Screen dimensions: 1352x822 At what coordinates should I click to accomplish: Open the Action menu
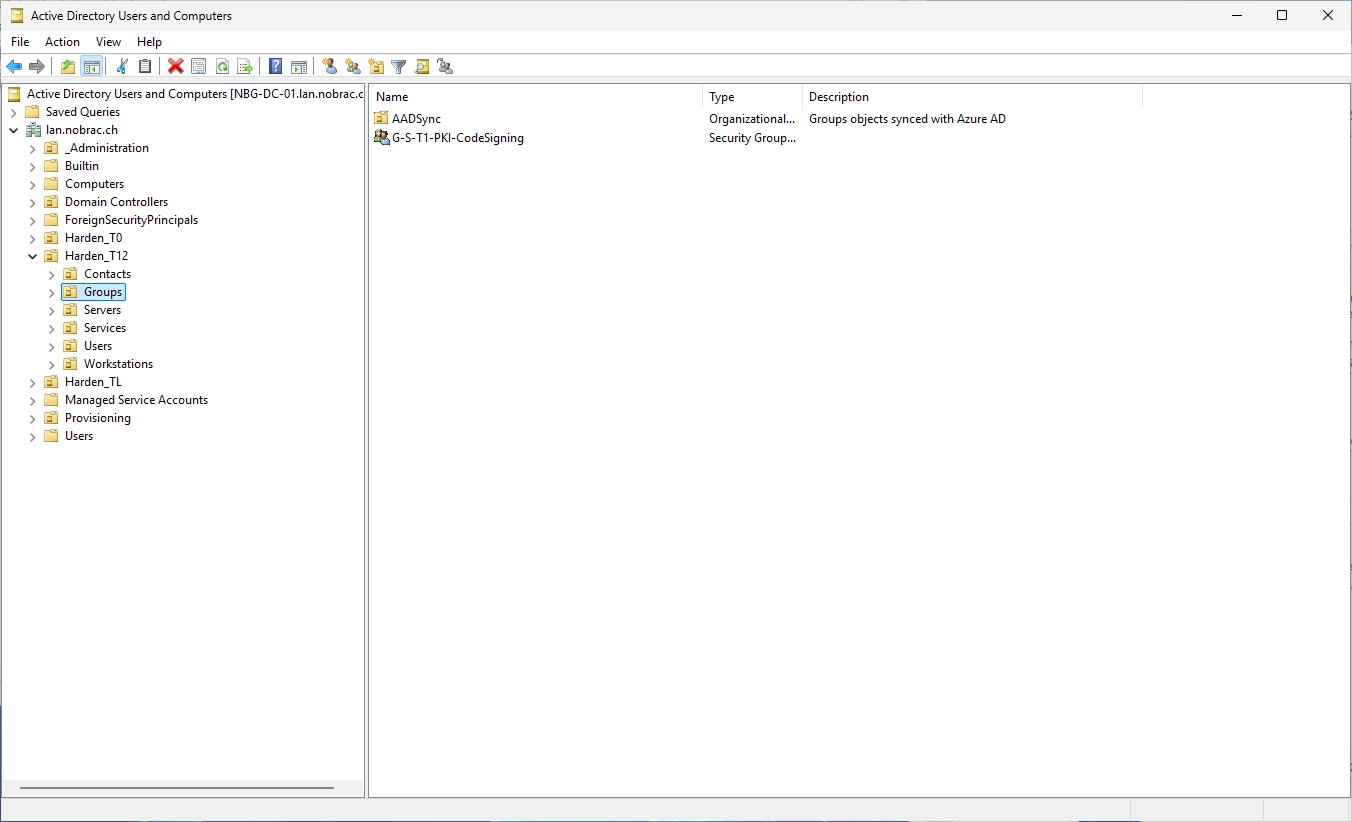pyautogui.click(x=62, y=42)
